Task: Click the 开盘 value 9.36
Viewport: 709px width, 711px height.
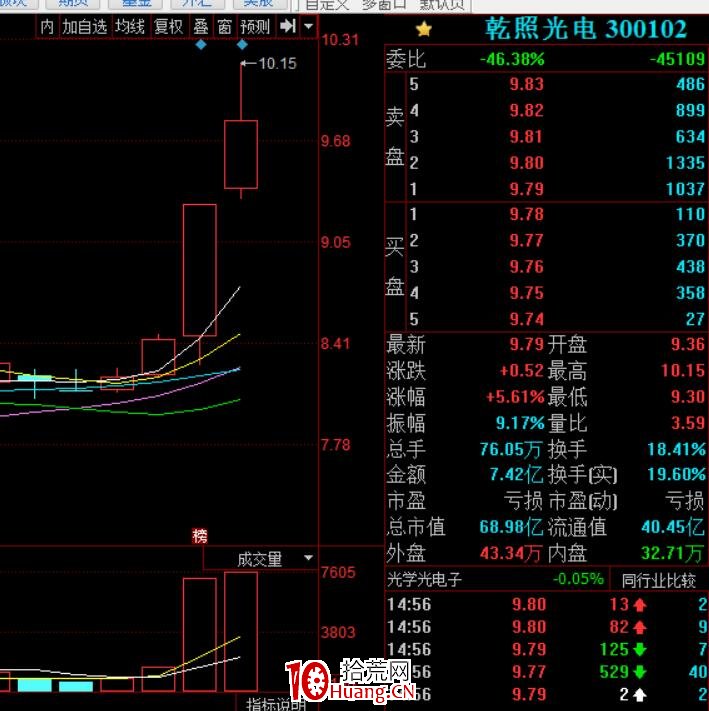Action: pyautogui.click(x=688, y=344)
